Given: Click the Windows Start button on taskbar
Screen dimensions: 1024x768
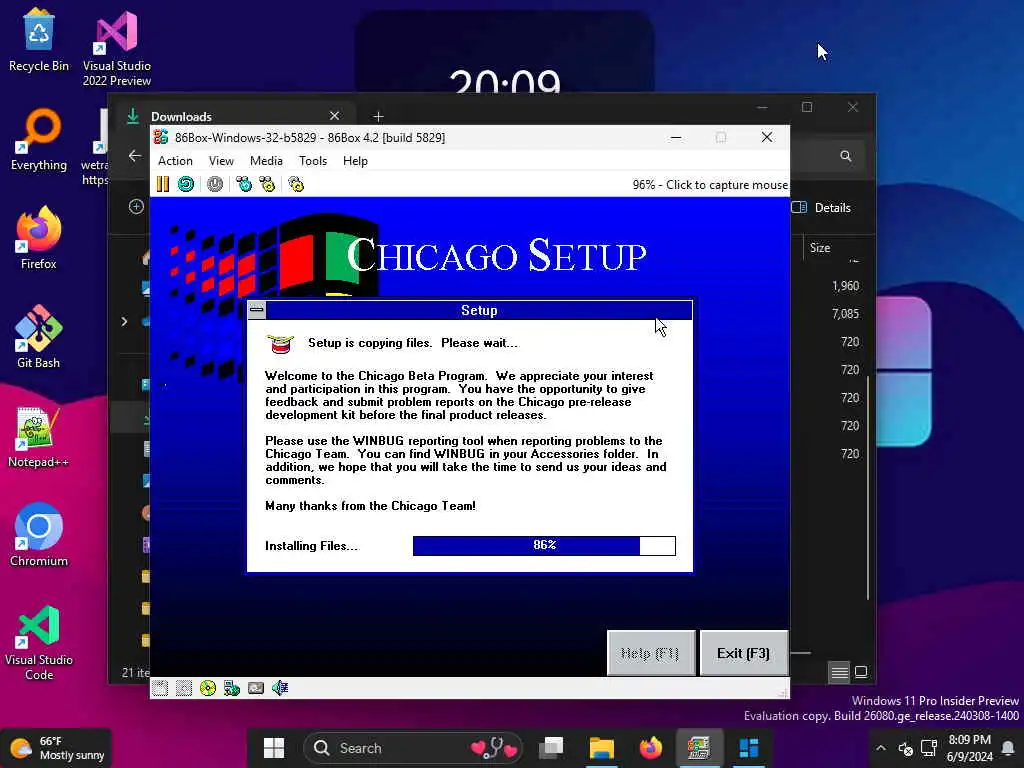Looking at the screenshot, I should click(x=274, y=748).
